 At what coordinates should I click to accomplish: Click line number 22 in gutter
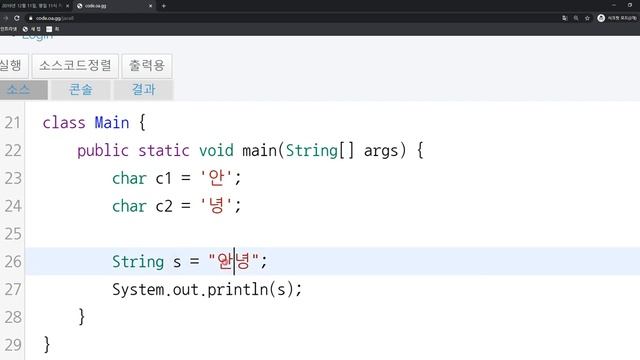[x=12, y=150]
